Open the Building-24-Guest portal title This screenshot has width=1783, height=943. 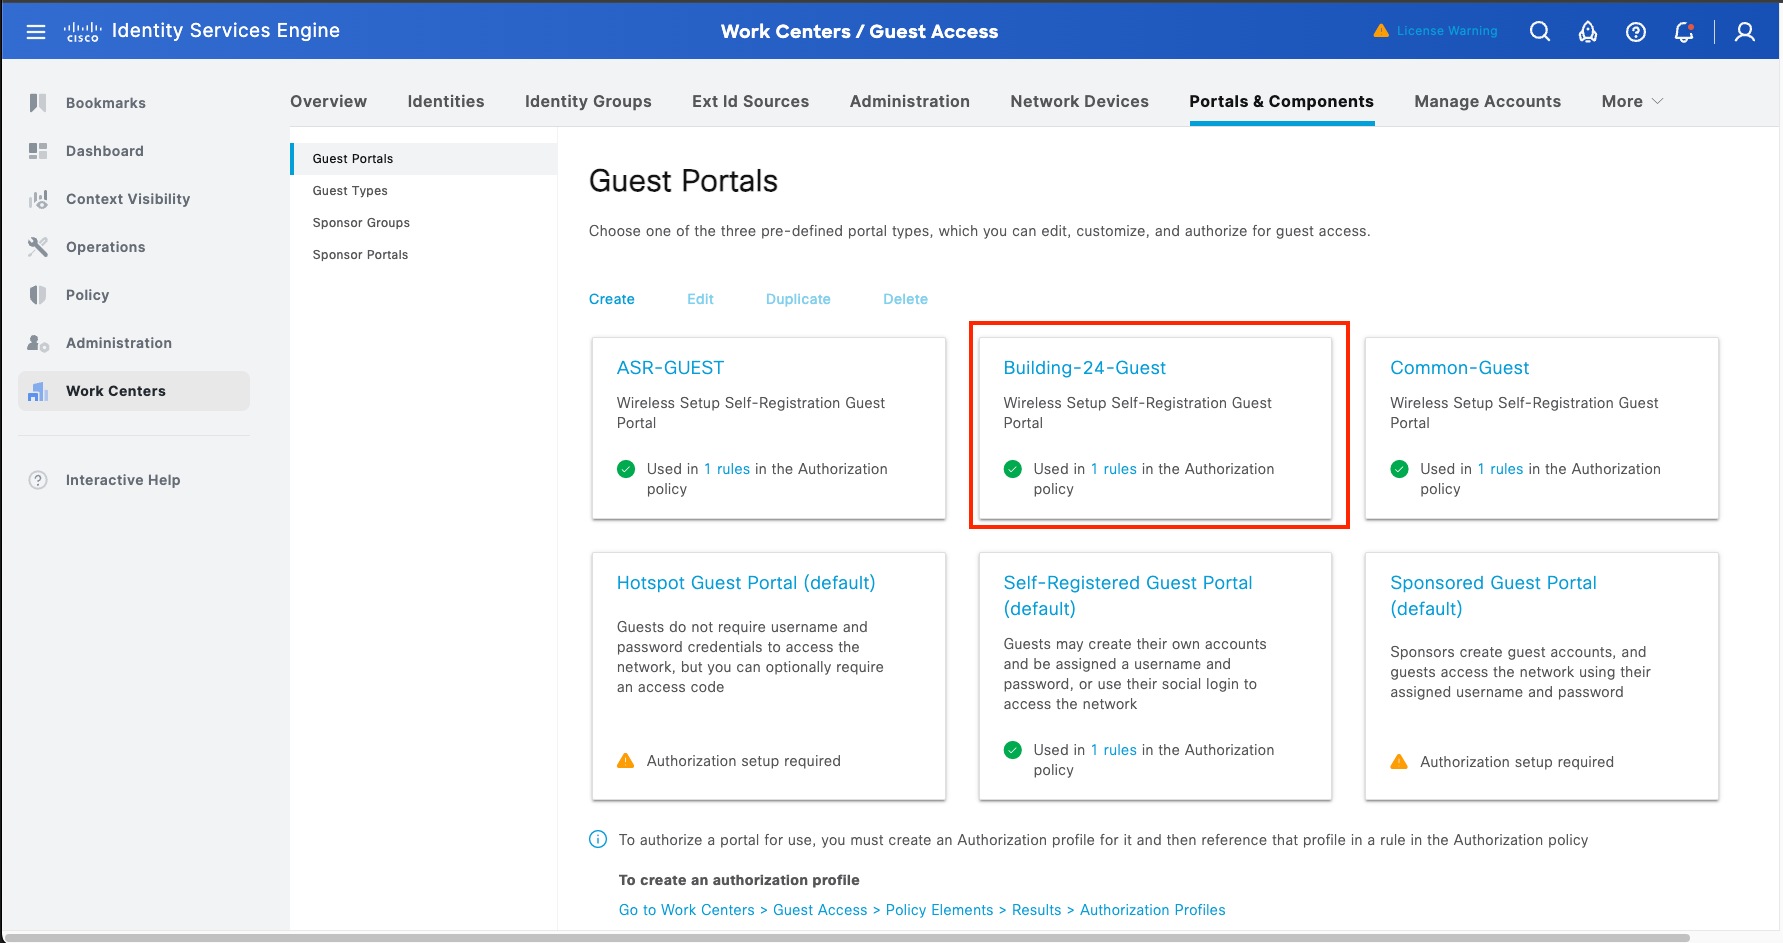(1085, 368)
